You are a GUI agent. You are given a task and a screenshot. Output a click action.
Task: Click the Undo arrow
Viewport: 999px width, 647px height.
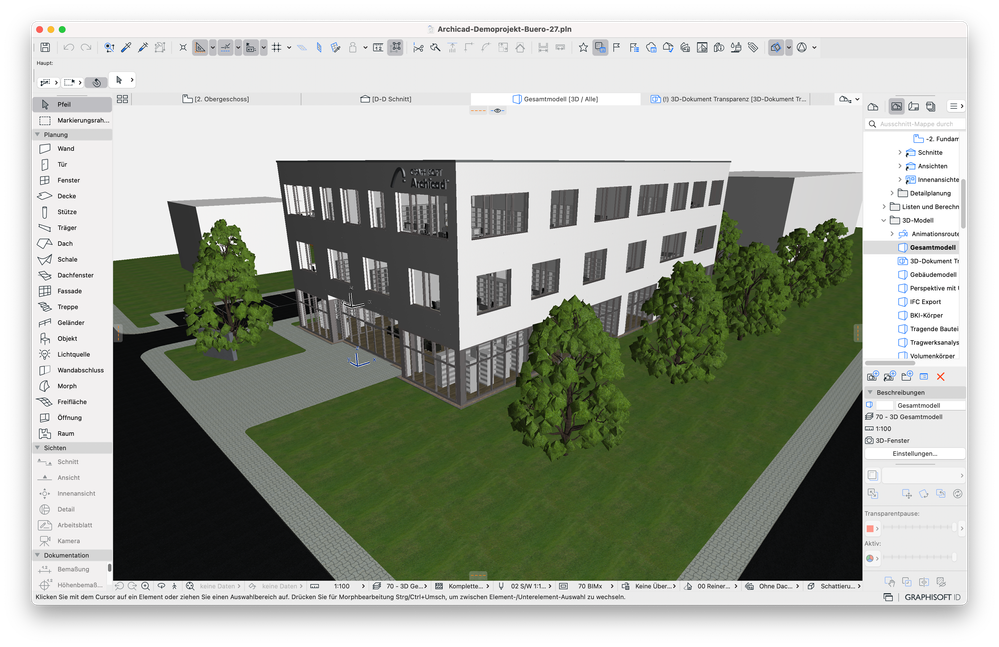pyautogui.click(x=69, y=47)
